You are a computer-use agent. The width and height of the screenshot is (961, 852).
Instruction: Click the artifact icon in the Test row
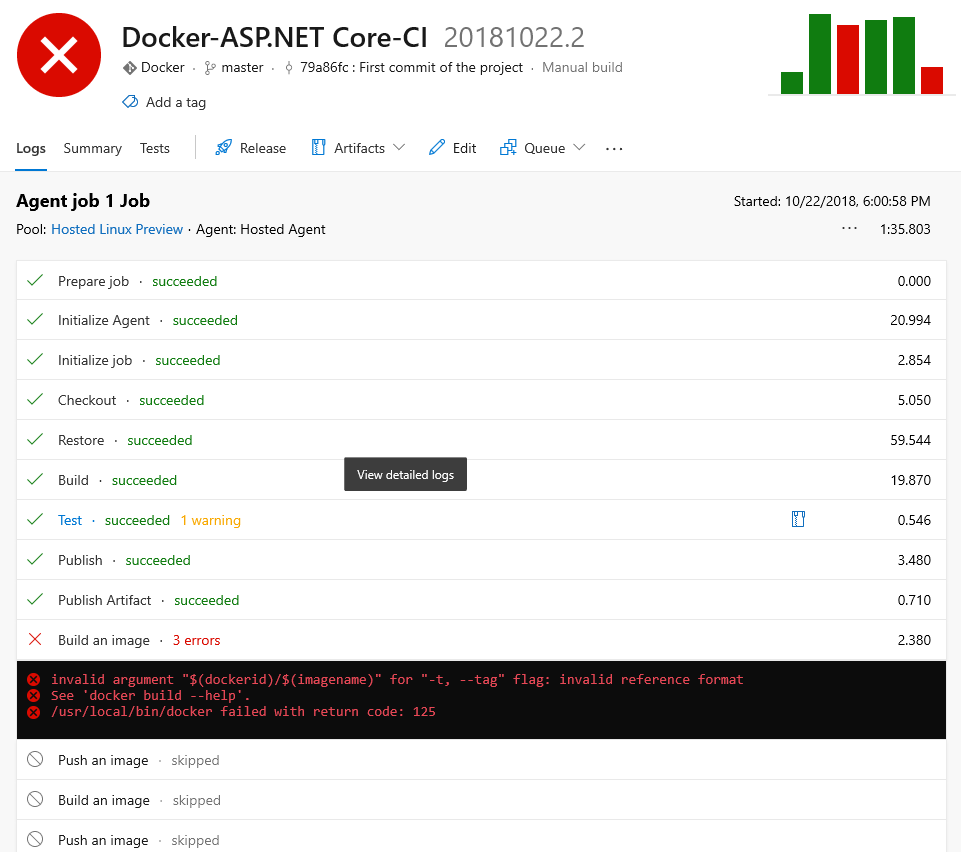[798, 519]
